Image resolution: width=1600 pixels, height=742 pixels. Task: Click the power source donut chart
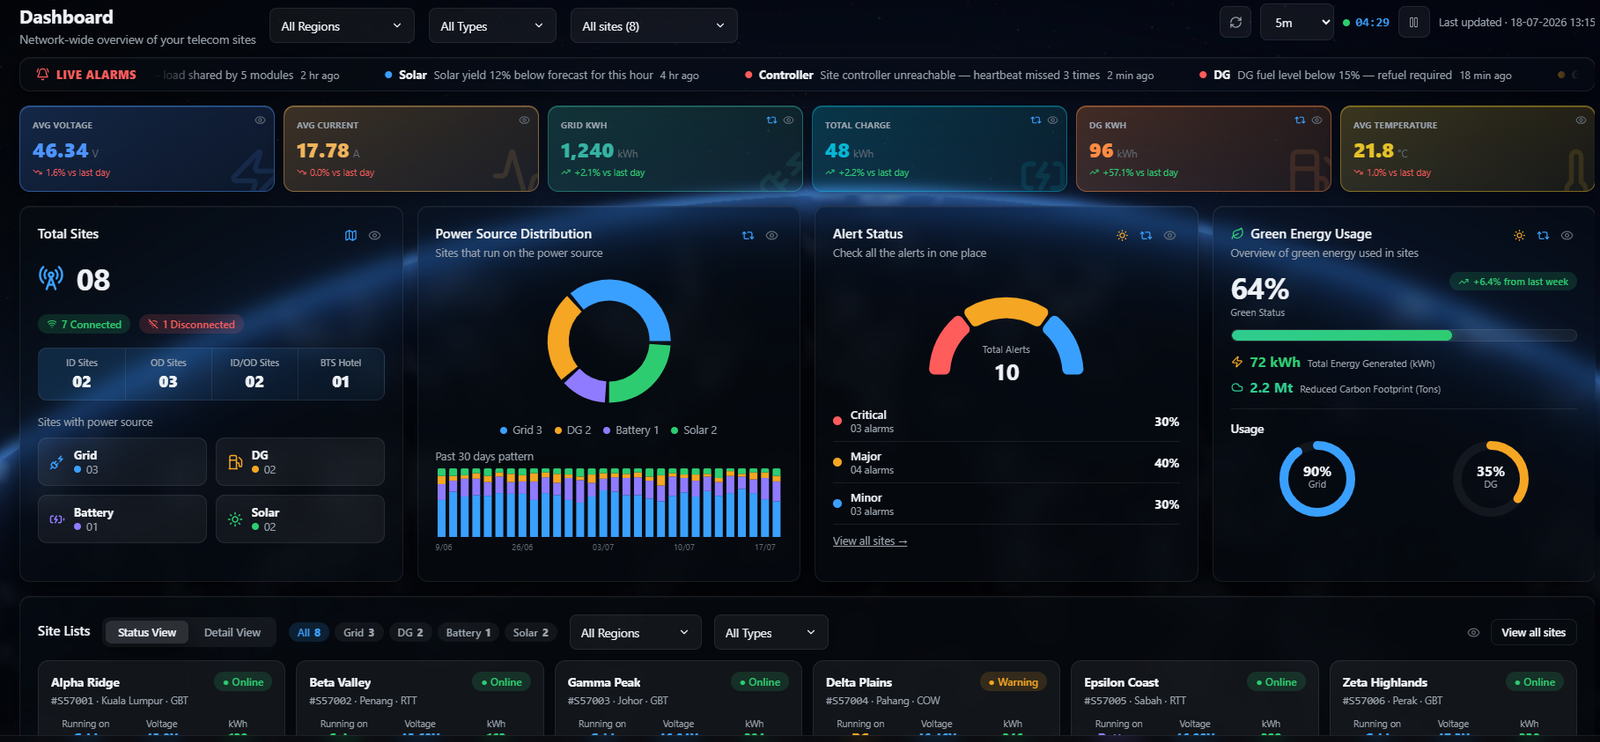(609, 341)
